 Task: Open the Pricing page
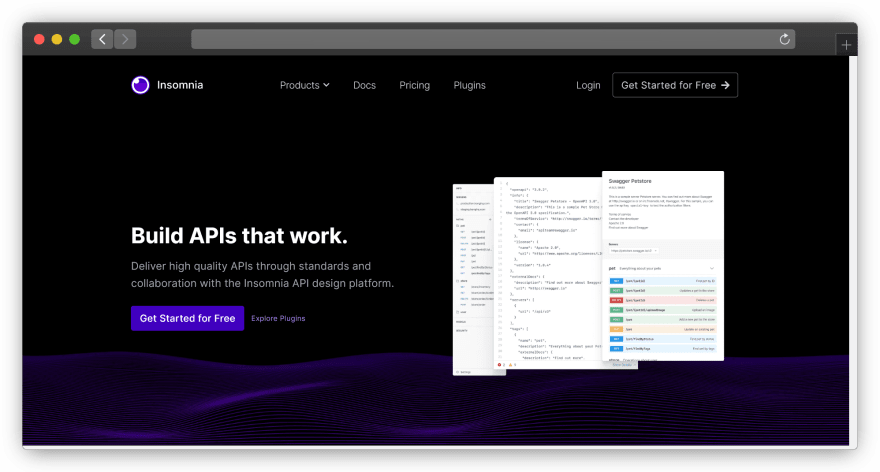414,85
